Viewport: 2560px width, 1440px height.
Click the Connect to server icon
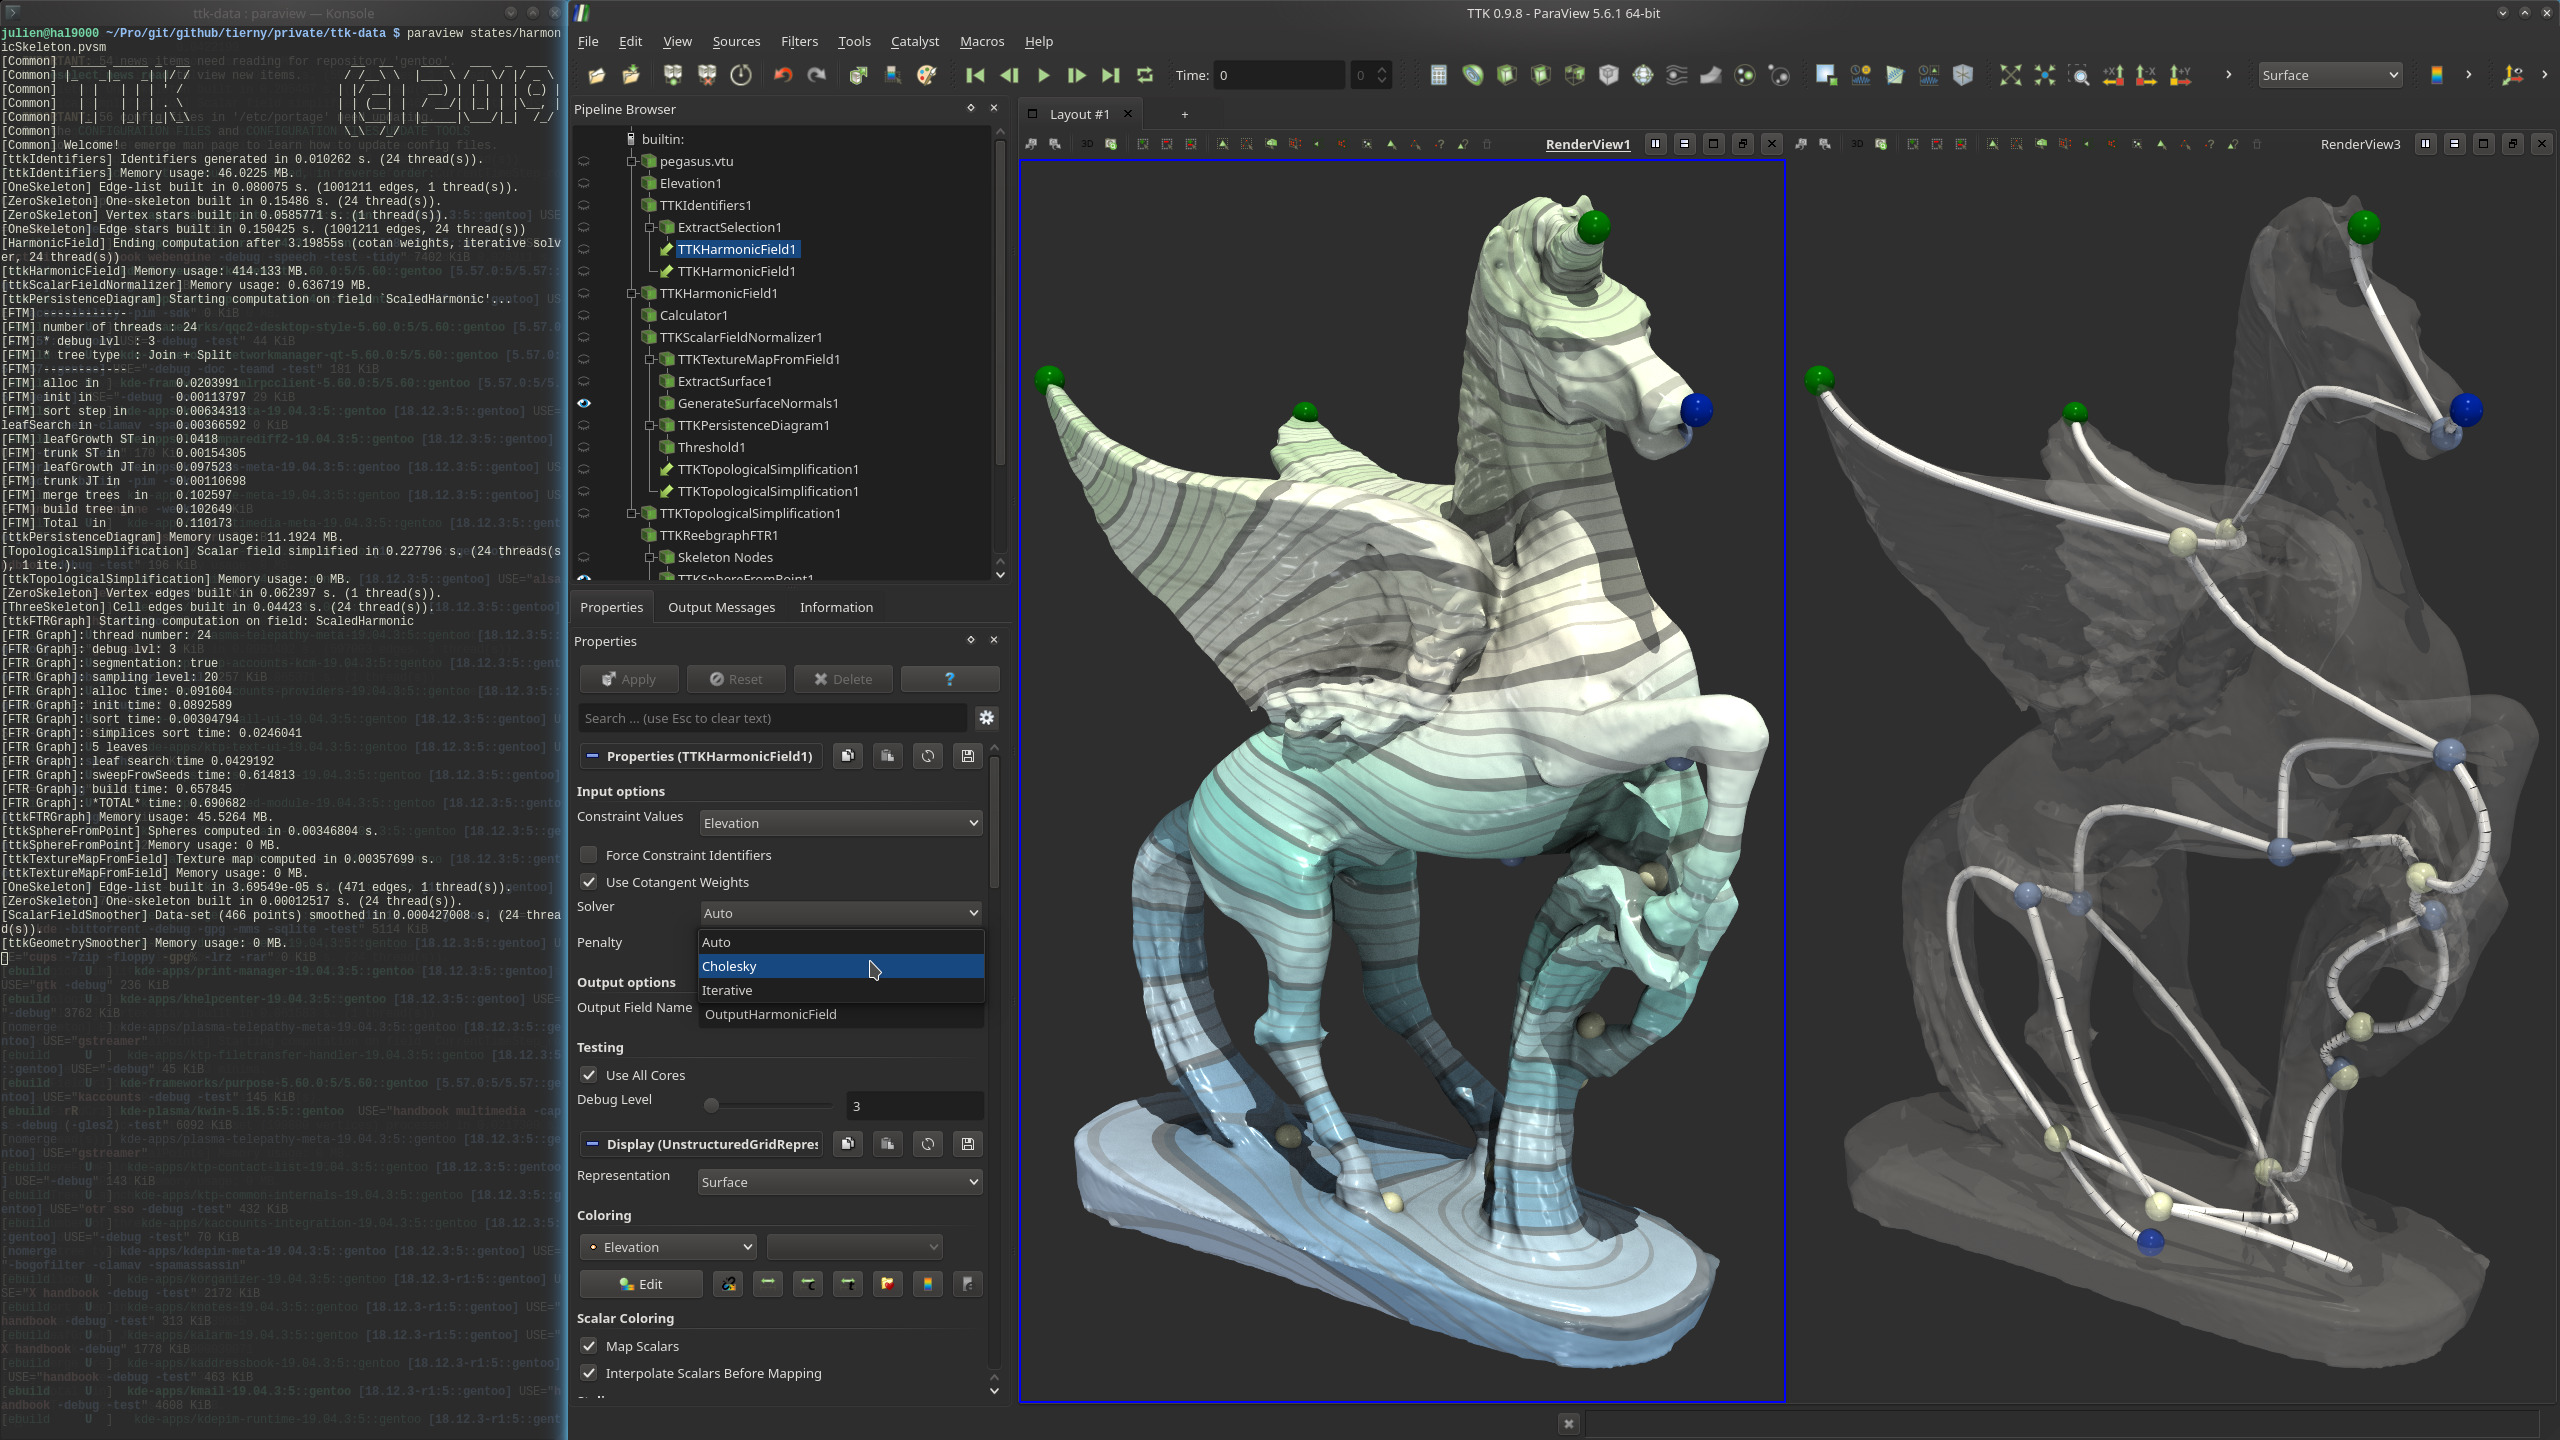[x=673, y=75]
